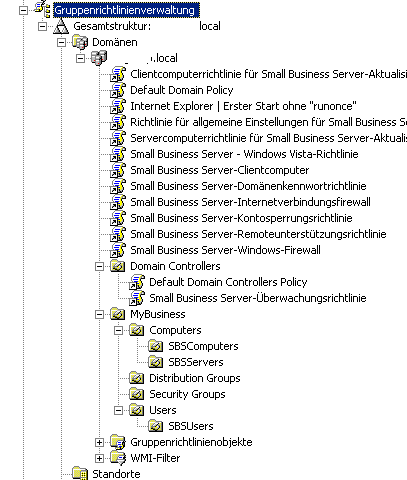The width and height of the screenshot is (407, 480).
Task: Expand the Gruppenrichtlinienobjekte node
Action: pos(99,442)
